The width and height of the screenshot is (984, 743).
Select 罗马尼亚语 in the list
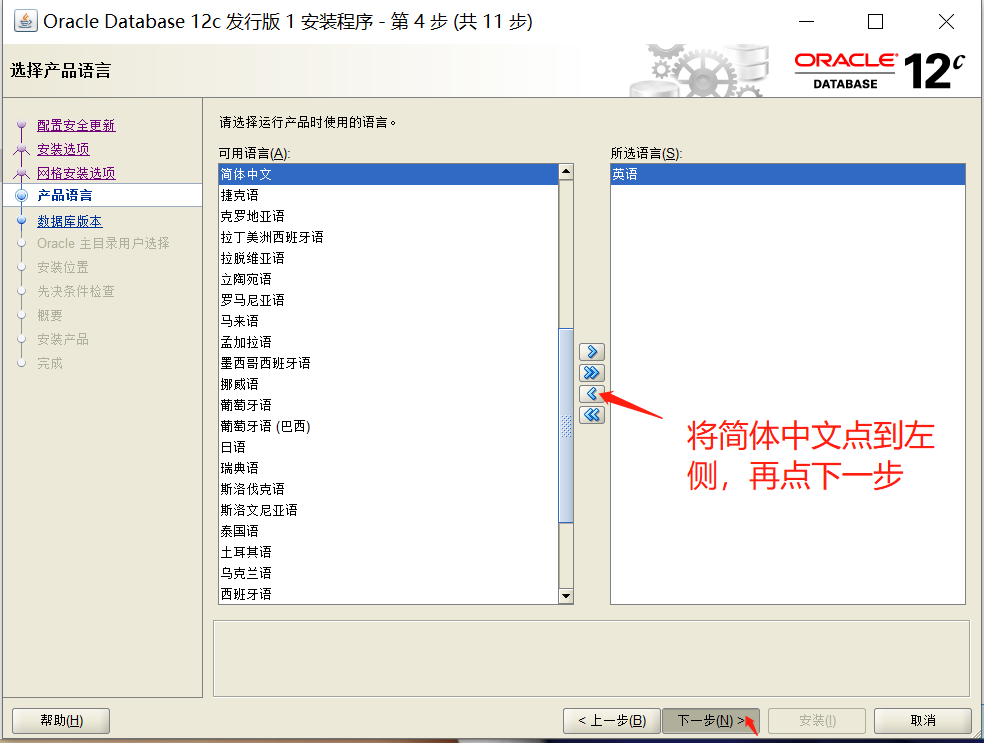tap(388, 301)
